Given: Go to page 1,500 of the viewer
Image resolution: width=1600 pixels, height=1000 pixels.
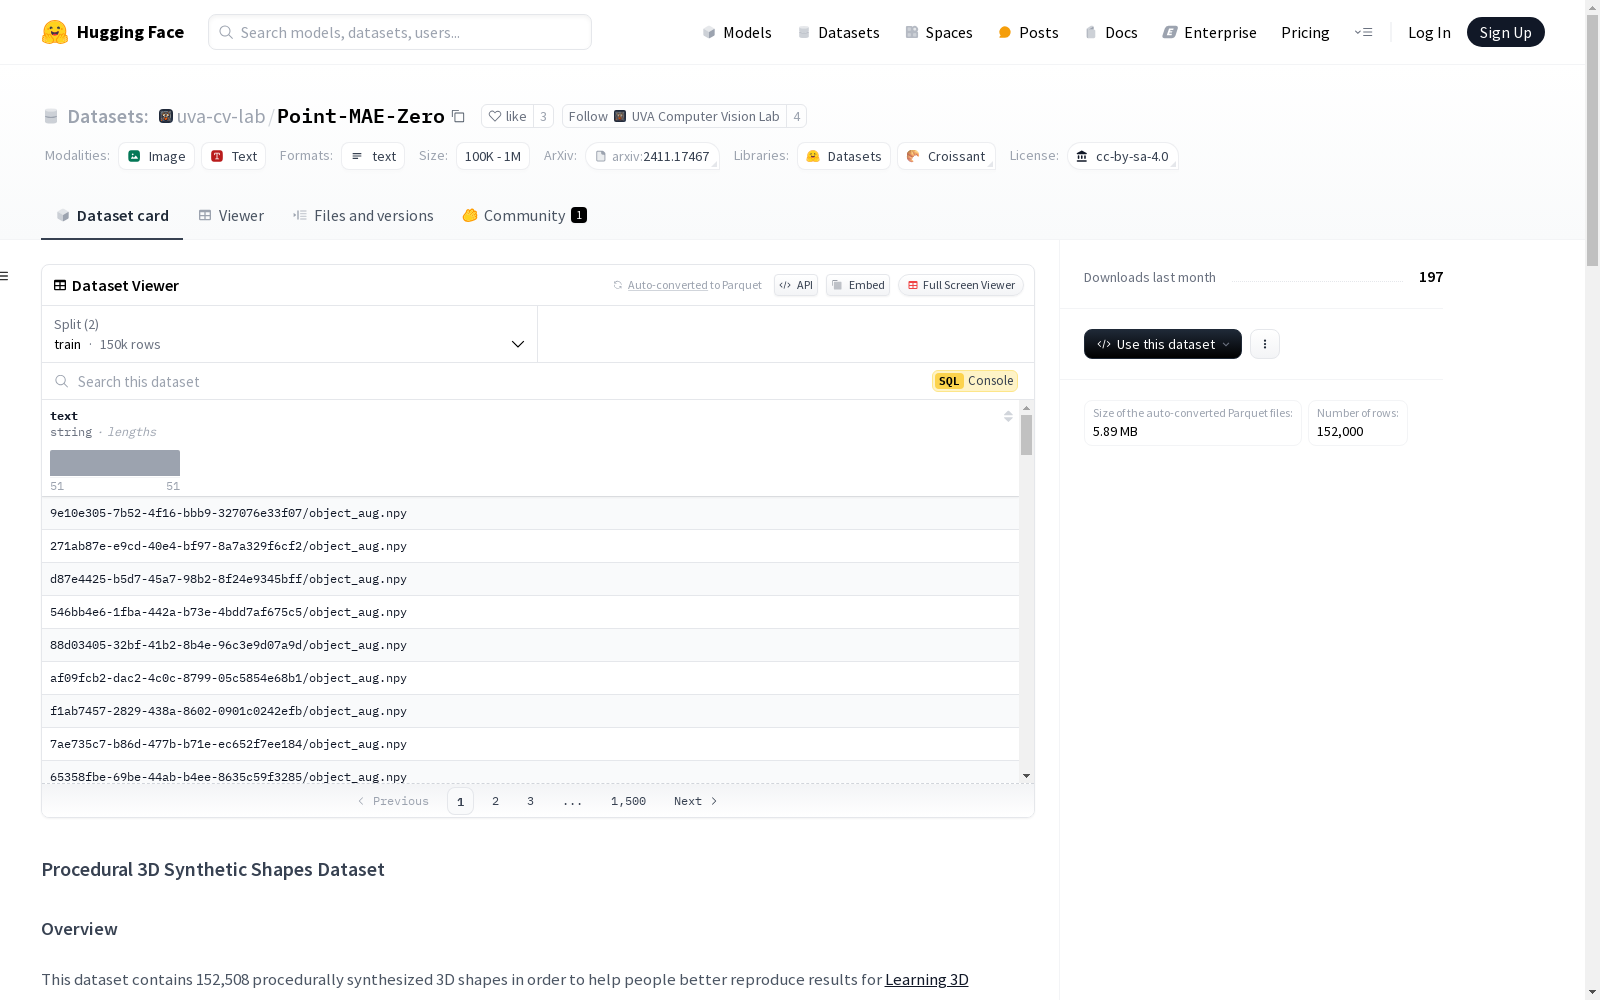Looking at the screenshot, I should click(628, 801).
